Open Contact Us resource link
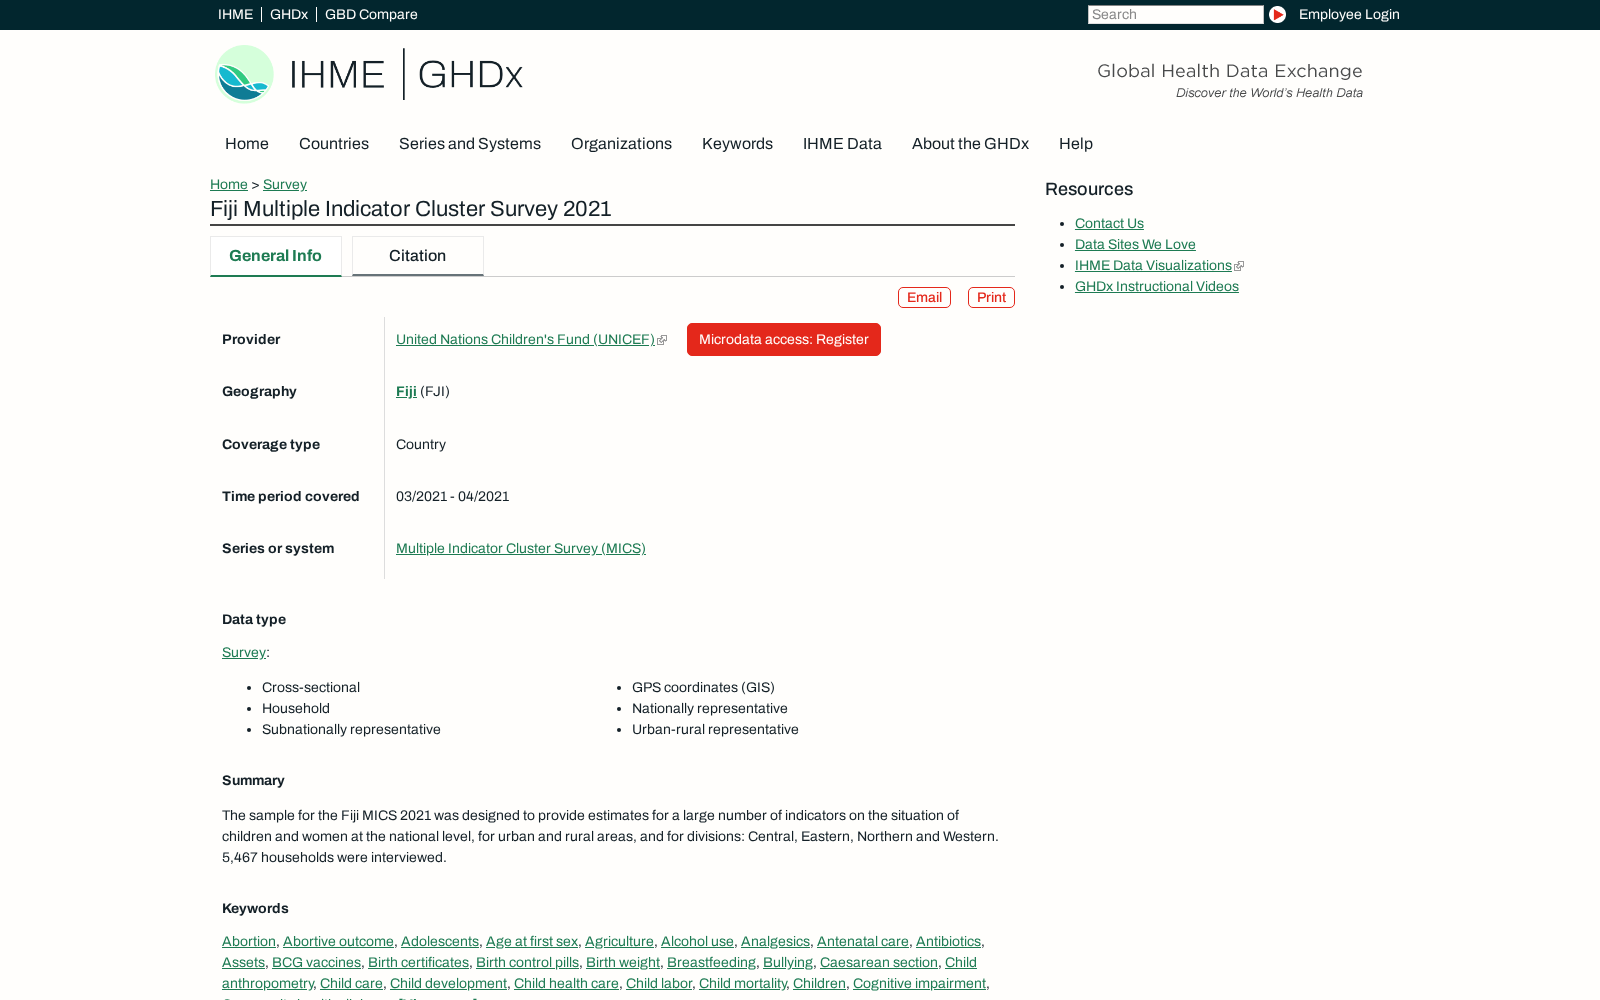The image size is (1600, 1000). coord(1109,223)
